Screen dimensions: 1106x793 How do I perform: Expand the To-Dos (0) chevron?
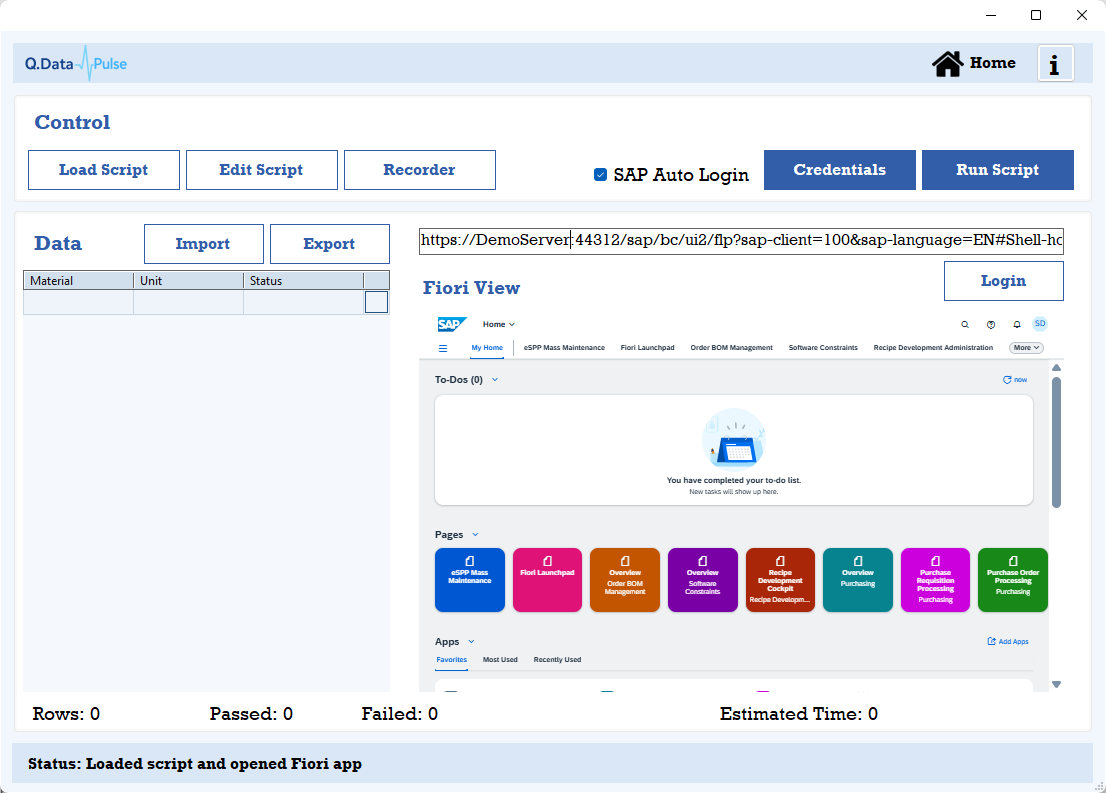coord(495,380)
